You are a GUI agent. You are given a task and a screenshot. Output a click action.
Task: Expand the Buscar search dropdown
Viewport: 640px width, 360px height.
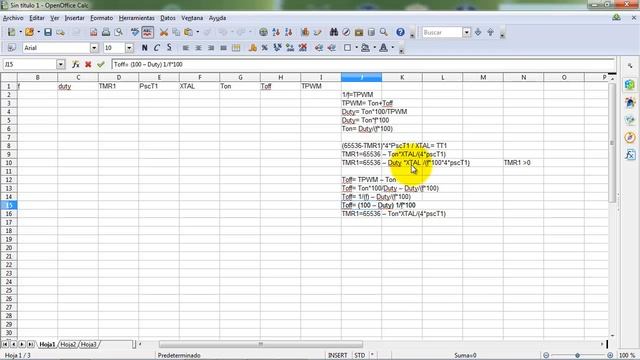pyautogui.click(x=467, y=32)
